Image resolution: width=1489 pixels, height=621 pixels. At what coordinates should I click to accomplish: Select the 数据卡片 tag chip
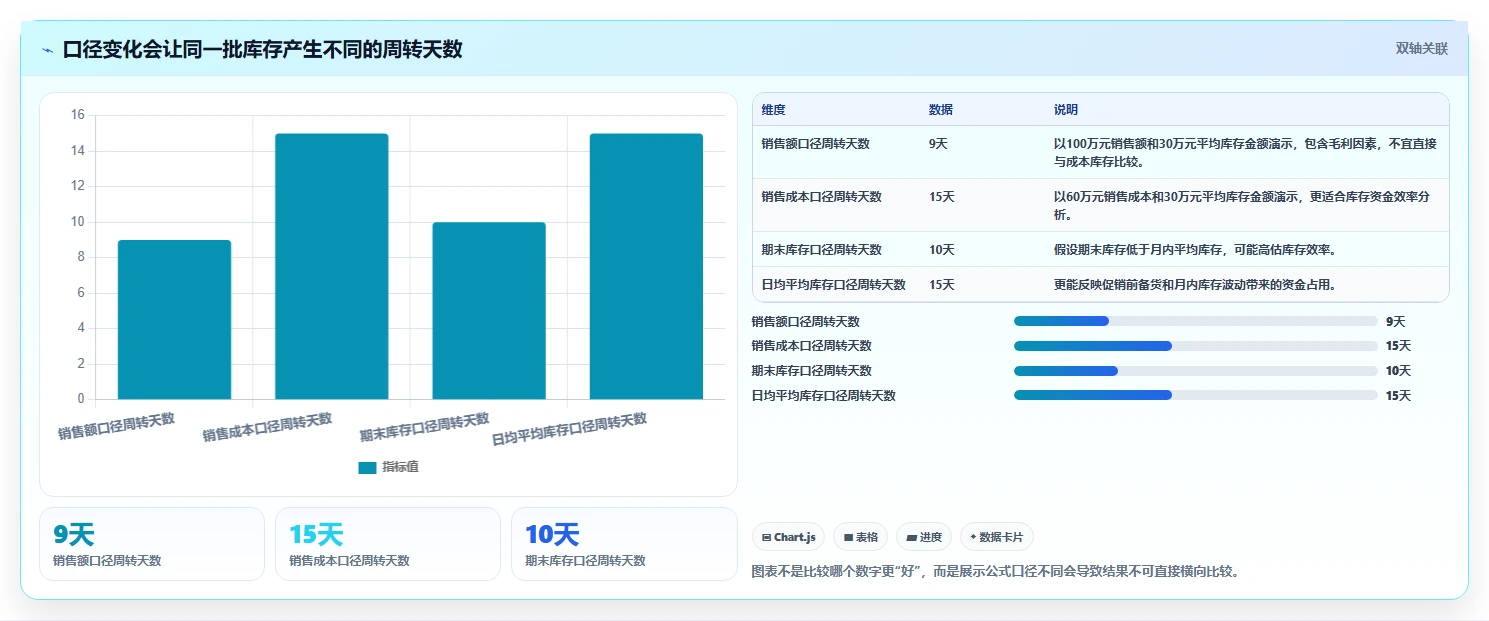996,537
